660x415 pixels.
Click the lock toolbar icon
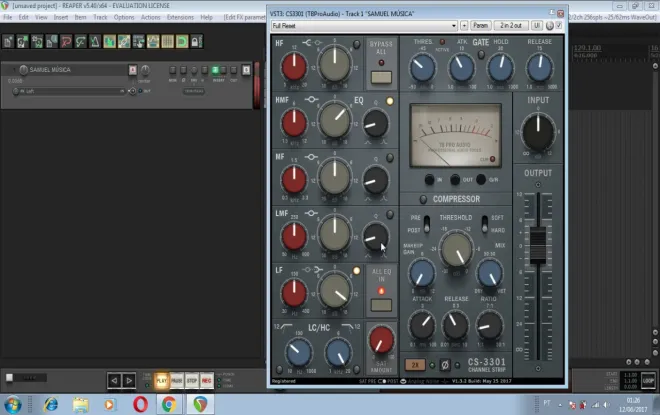(x=196, y=42)
